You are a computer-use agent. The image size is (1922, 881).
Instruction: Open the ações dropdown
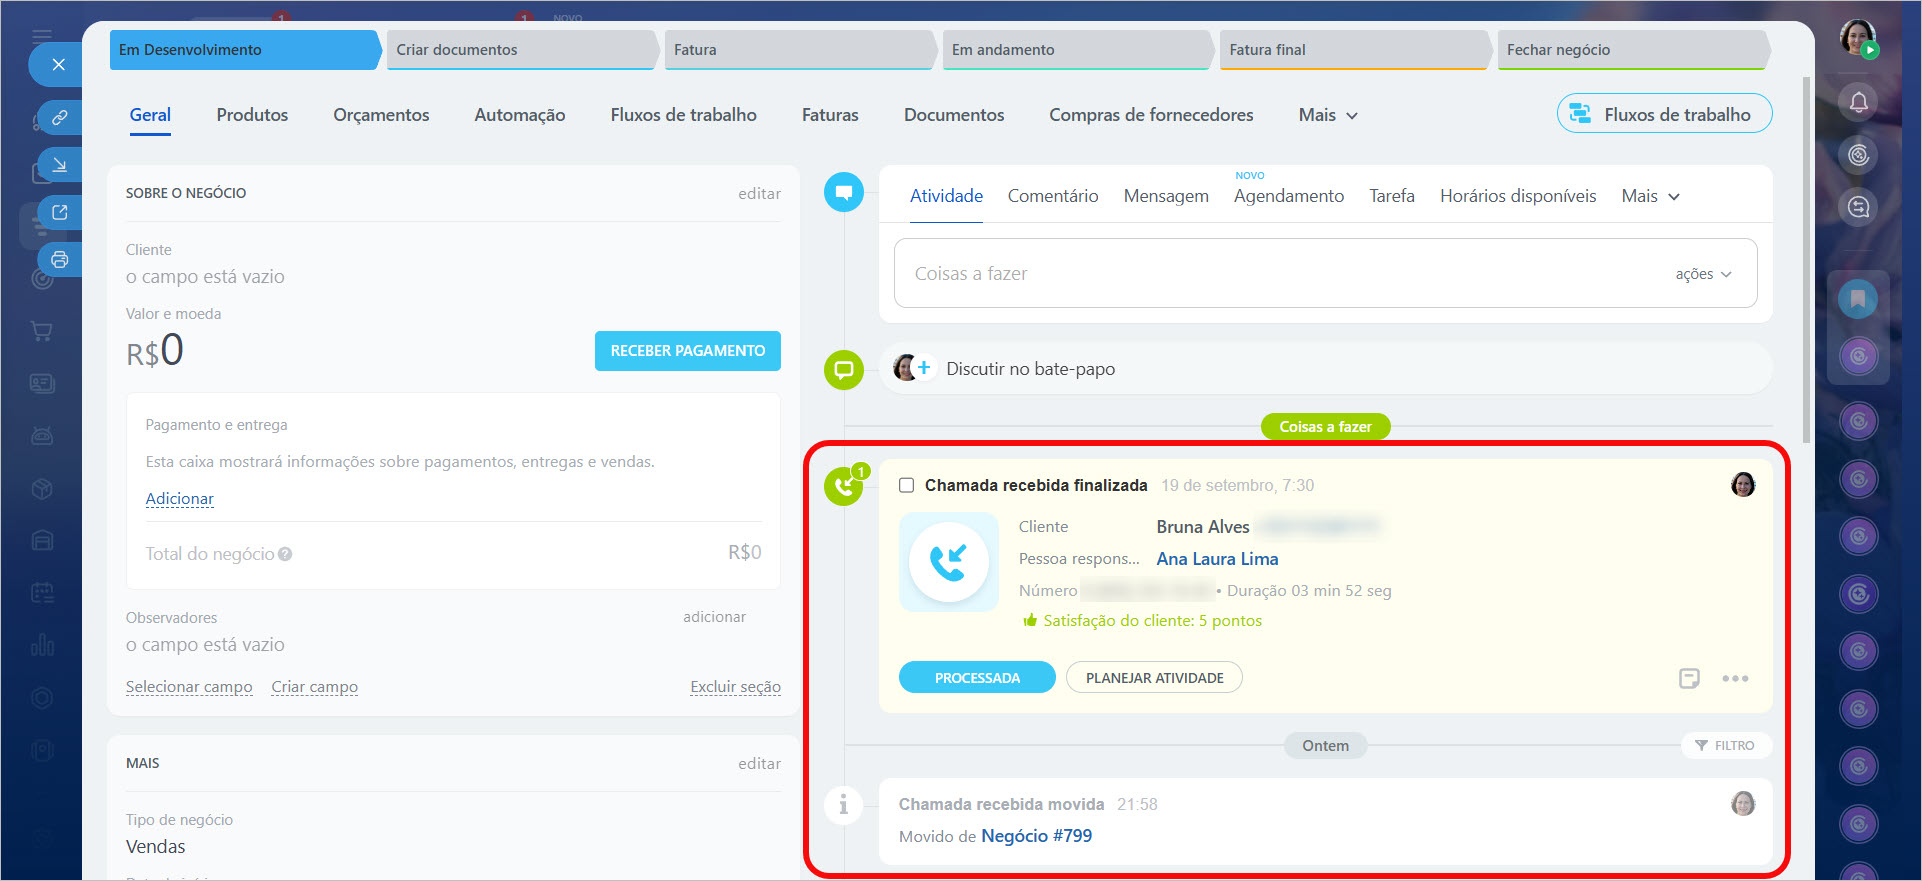(1702, 274)
